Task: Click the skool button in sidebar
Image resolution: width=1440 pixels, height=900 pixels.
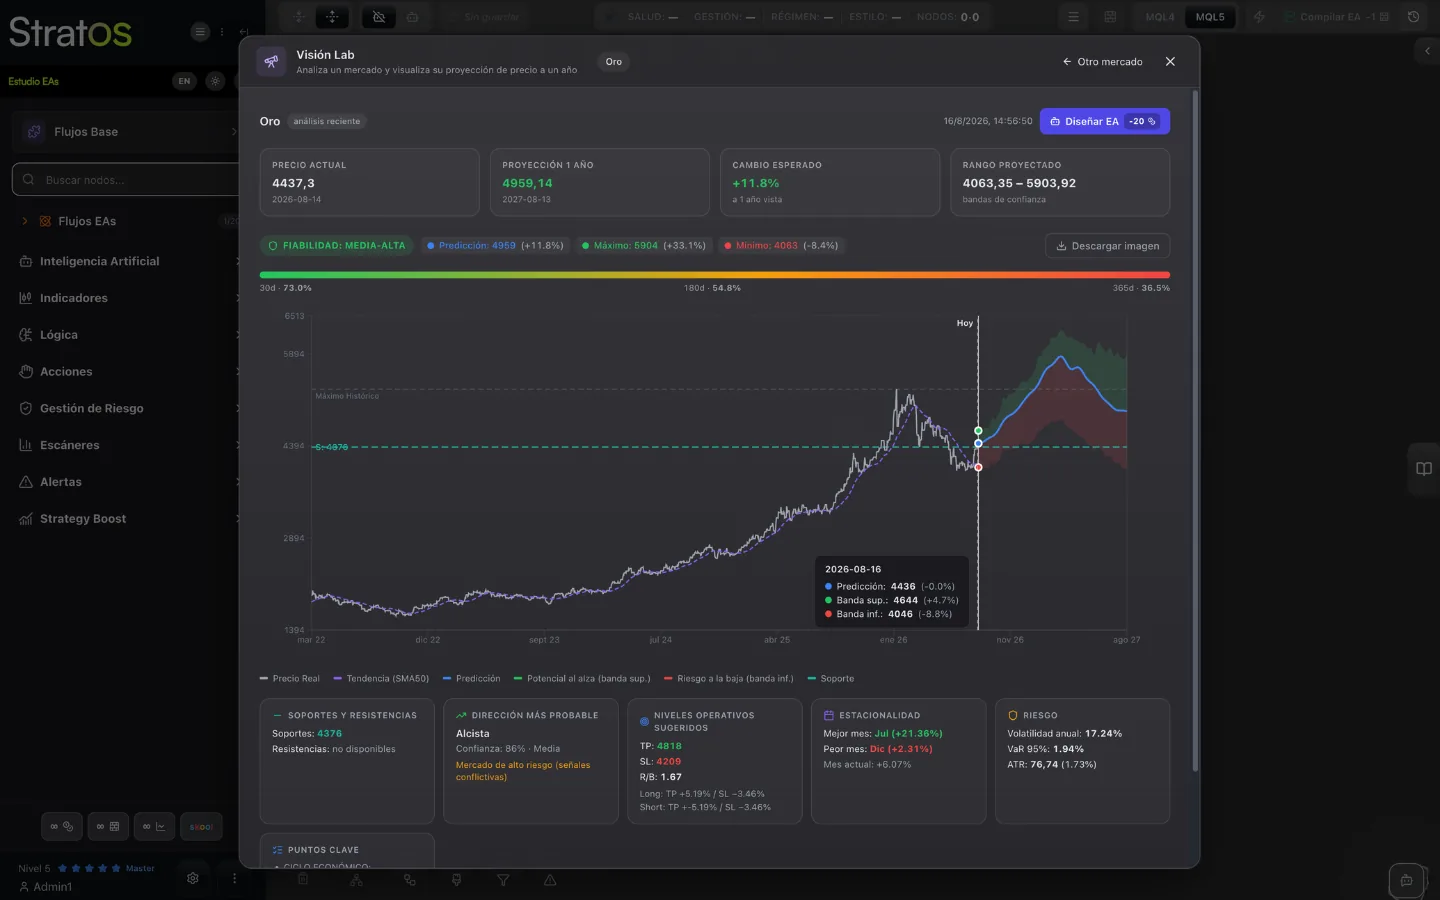Action: click(x=201, y=826)
